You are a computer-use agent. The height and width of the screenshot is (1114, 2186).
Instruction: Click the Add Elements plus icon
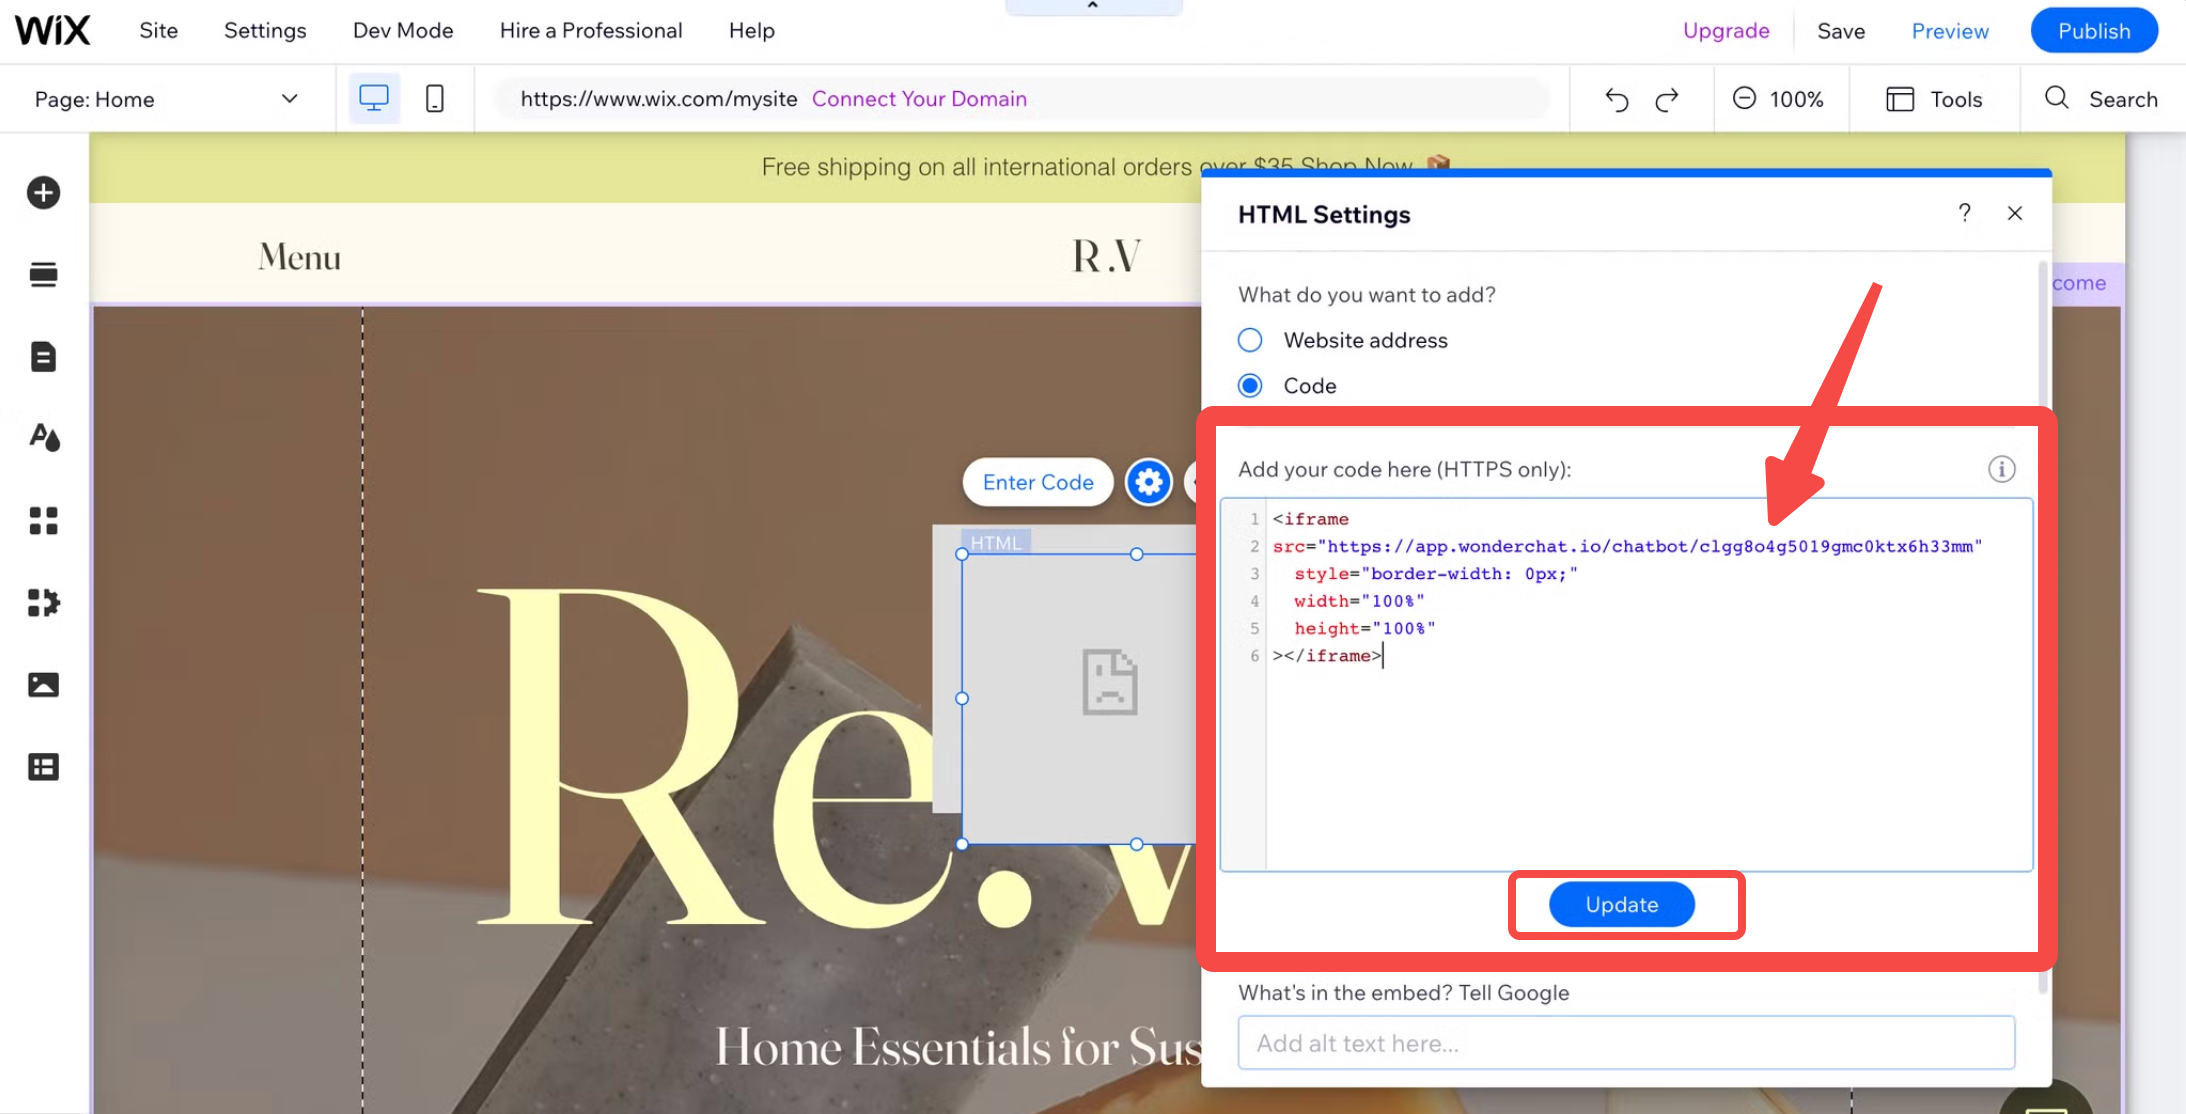(43, 192)
